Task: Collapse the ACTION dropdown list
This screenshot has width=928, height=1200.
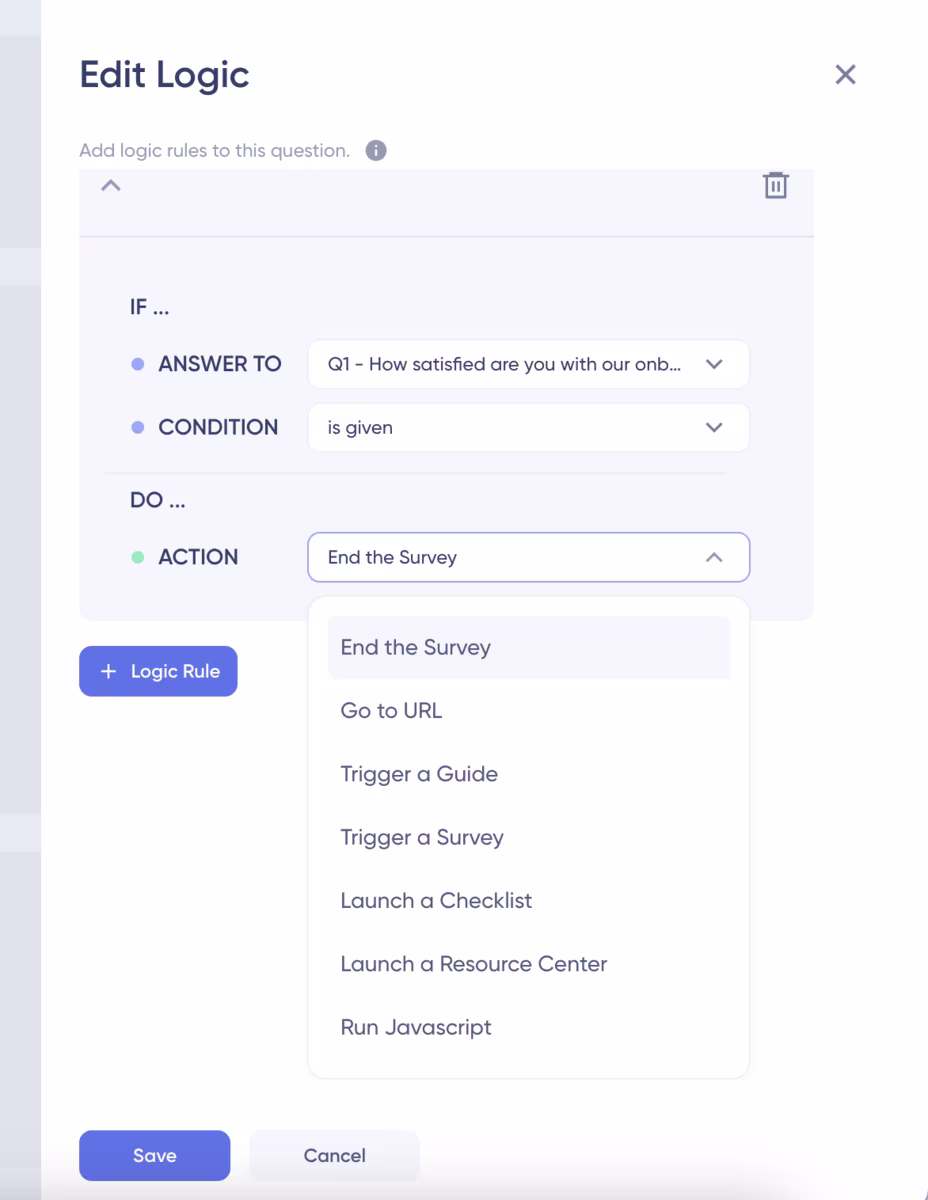Action: [x=714, y=557]
